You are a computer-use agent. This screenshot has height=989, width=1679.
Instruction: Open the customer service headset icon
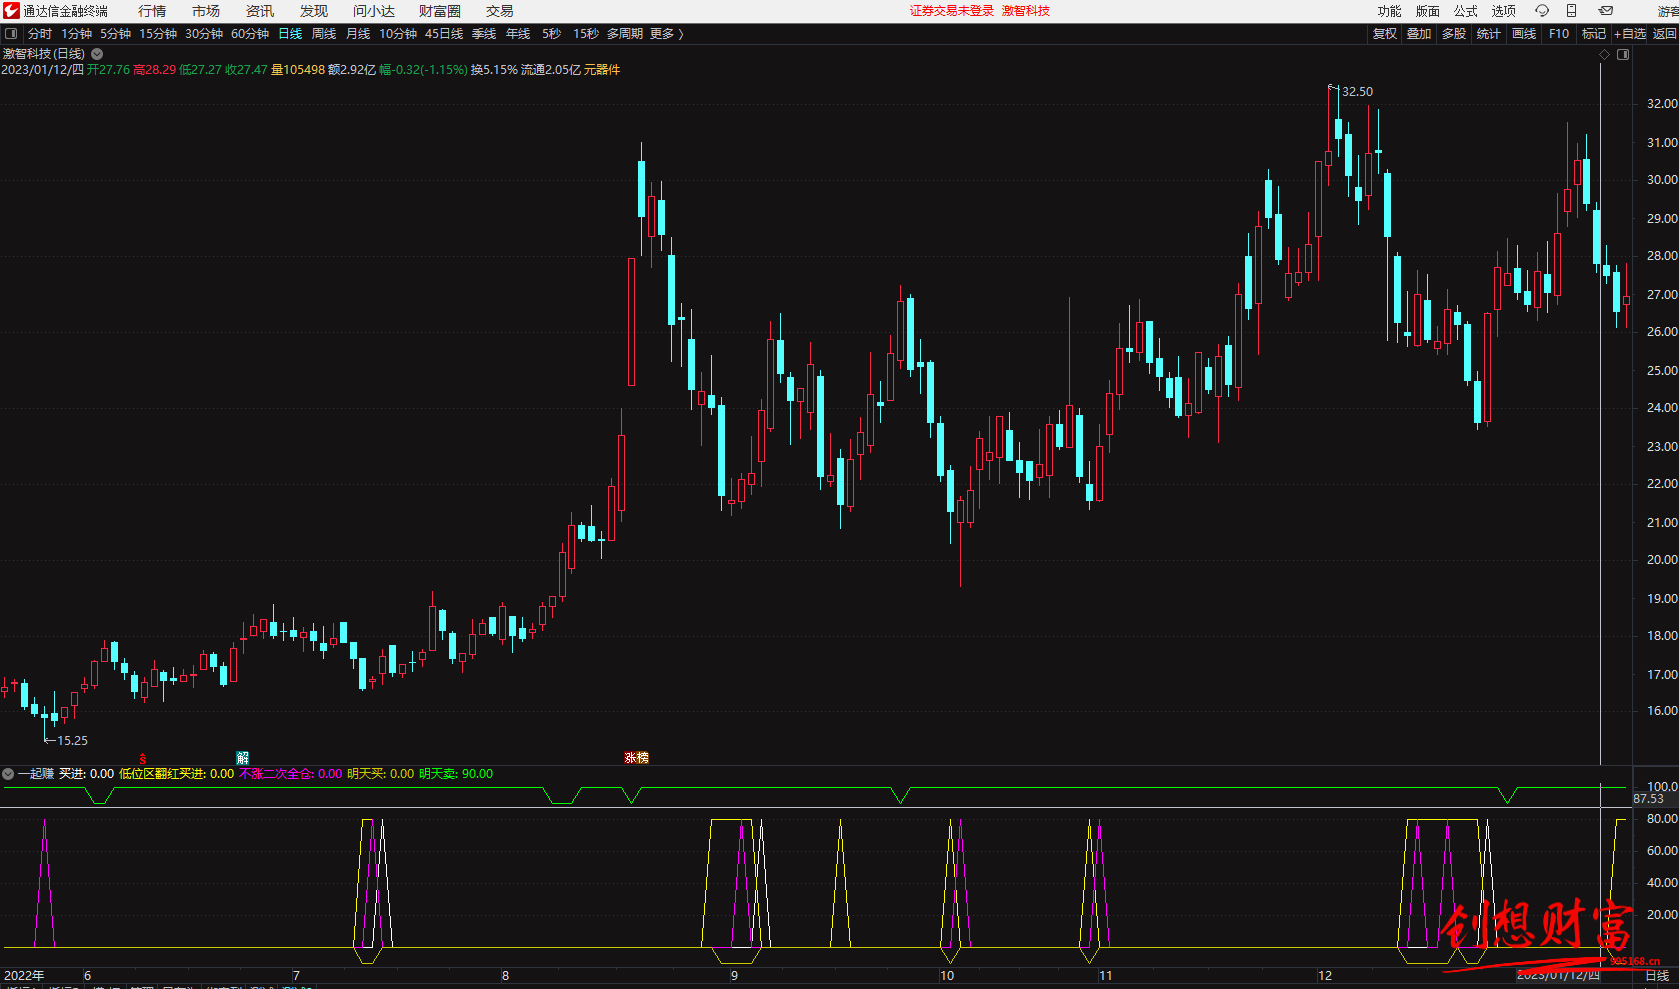point(1542,11)
